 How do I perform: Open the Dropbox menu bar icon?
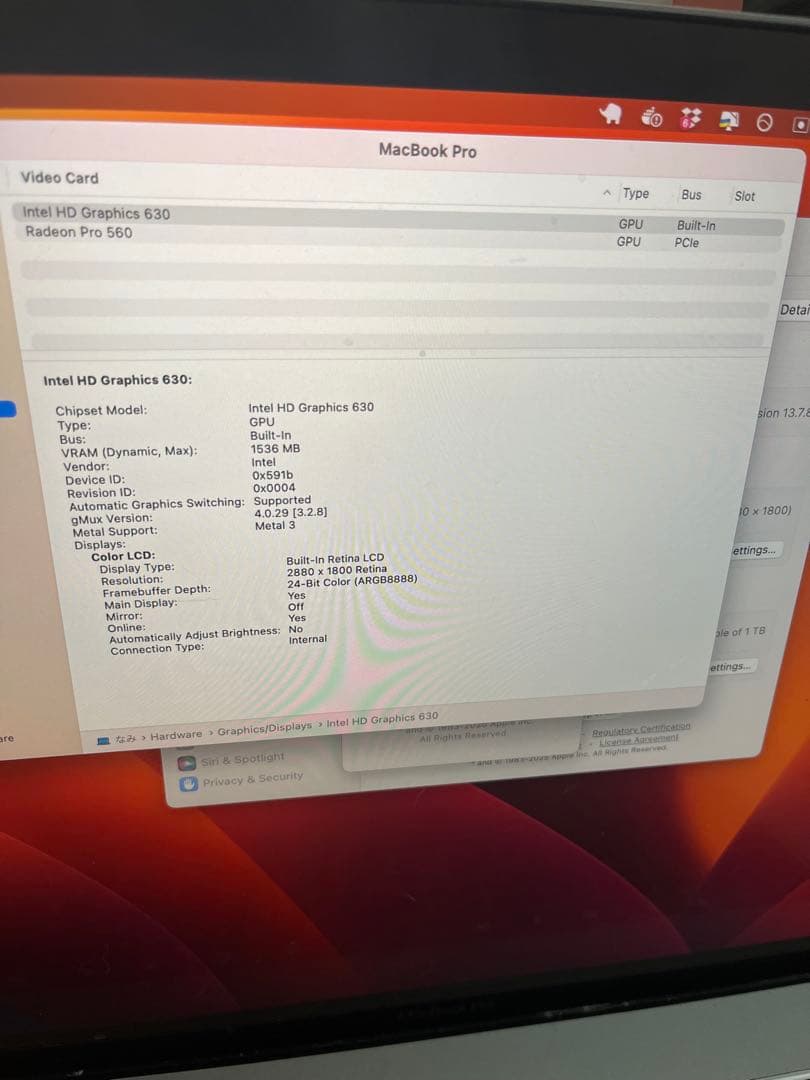(x=690, y=119)
